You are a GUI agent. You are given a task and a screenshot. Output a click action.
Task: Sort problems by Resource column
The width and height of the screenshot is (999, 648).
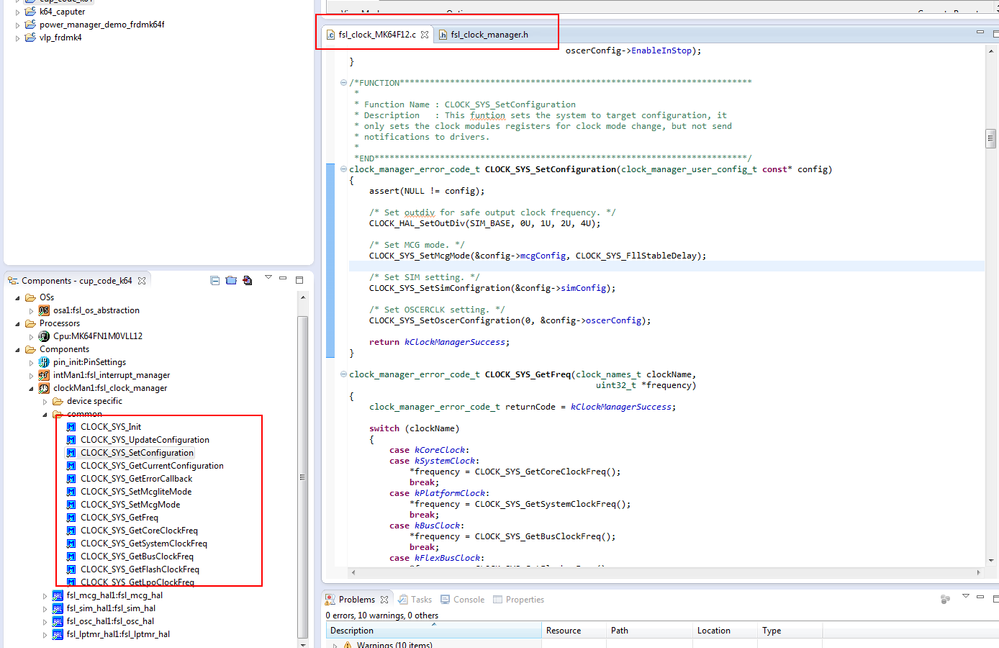(573, 631)
